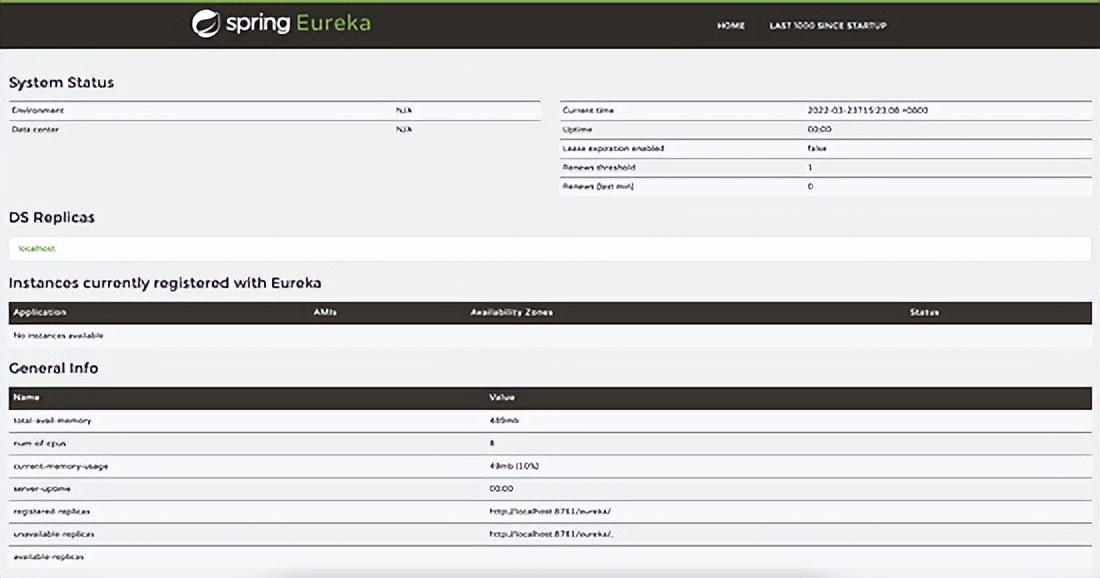The width and height of the screenshot is (1100, 578).
Task: Click the current-memory-usage row name
Action: (x=60, y=466)
